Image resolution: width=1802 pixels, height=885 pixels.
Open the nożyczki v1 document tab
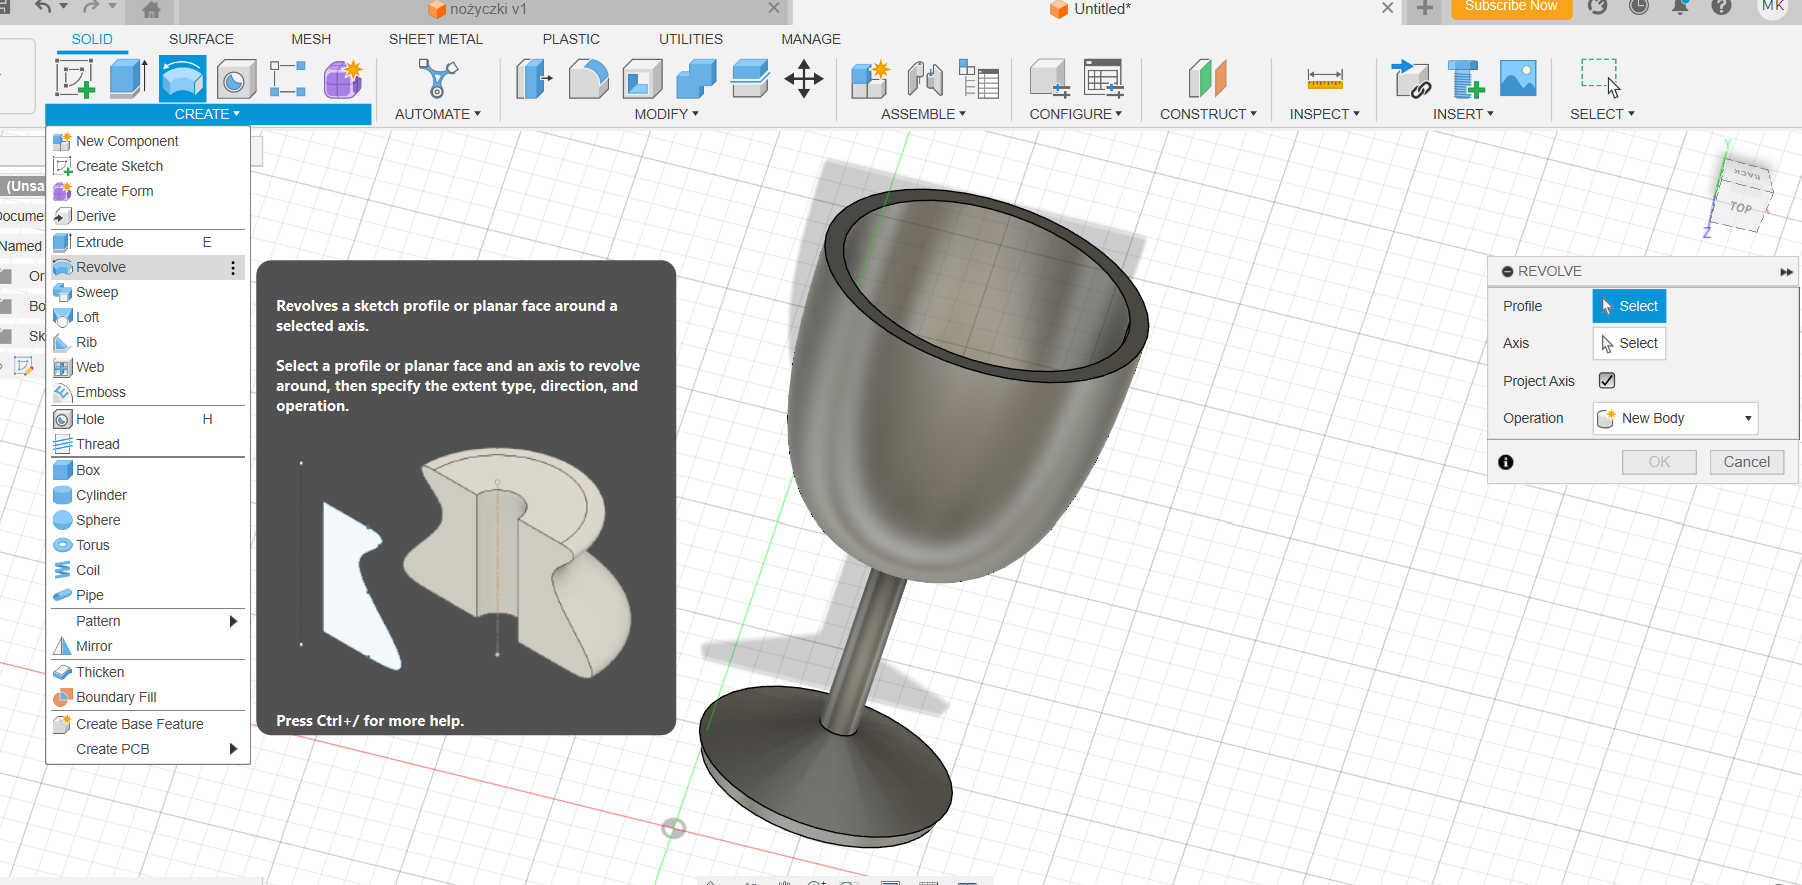pyautogui.click(x=477, y=9)
